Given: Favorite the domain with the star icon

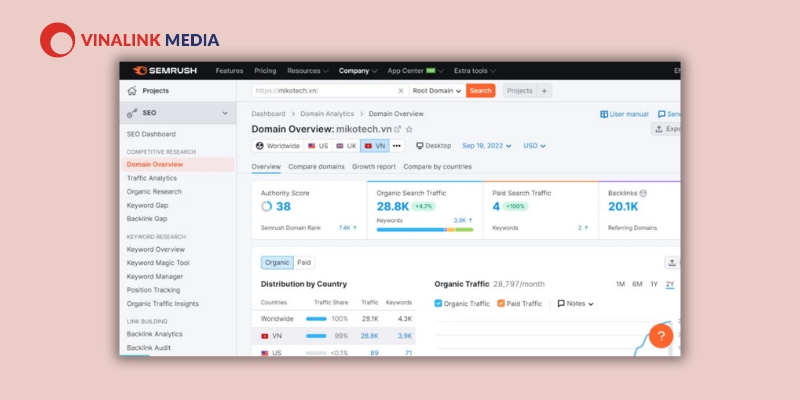Looking at the screenshot, I should coord(409,129).
